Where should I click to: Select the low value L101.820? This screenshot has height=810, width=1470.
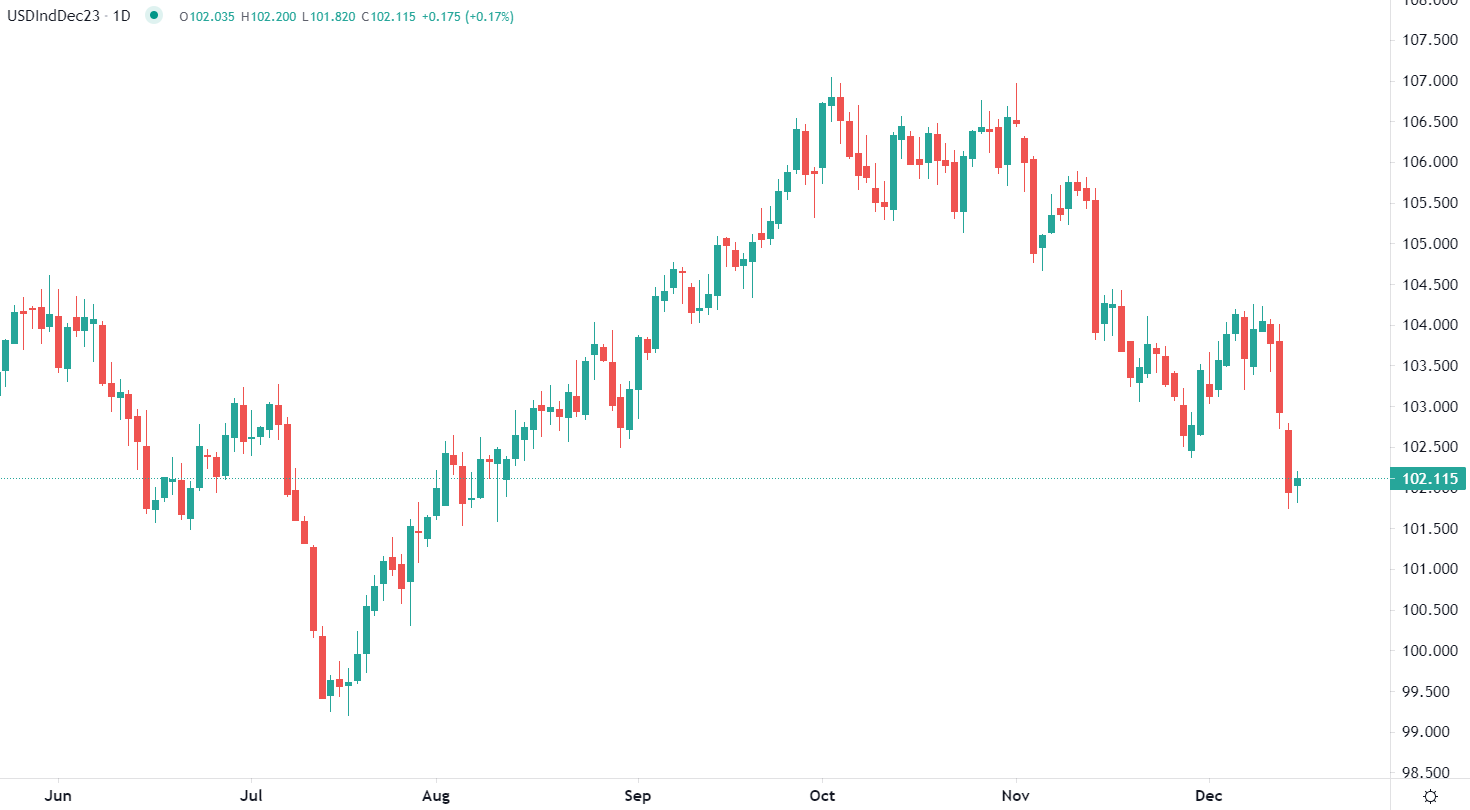point(329,17)
